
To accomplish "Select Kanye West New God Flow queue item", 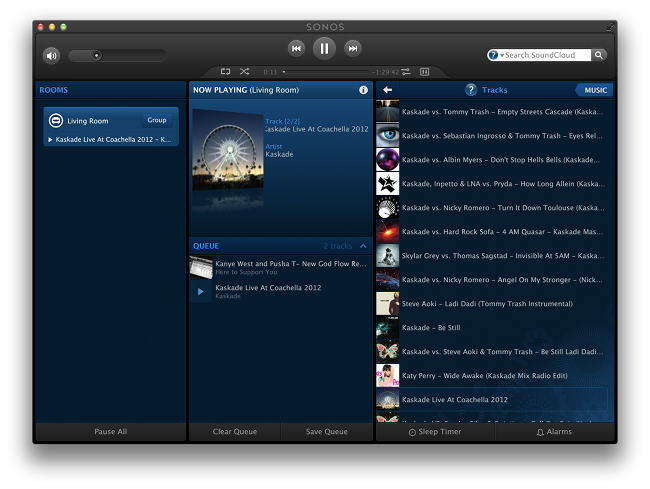I will click(281, 267).
